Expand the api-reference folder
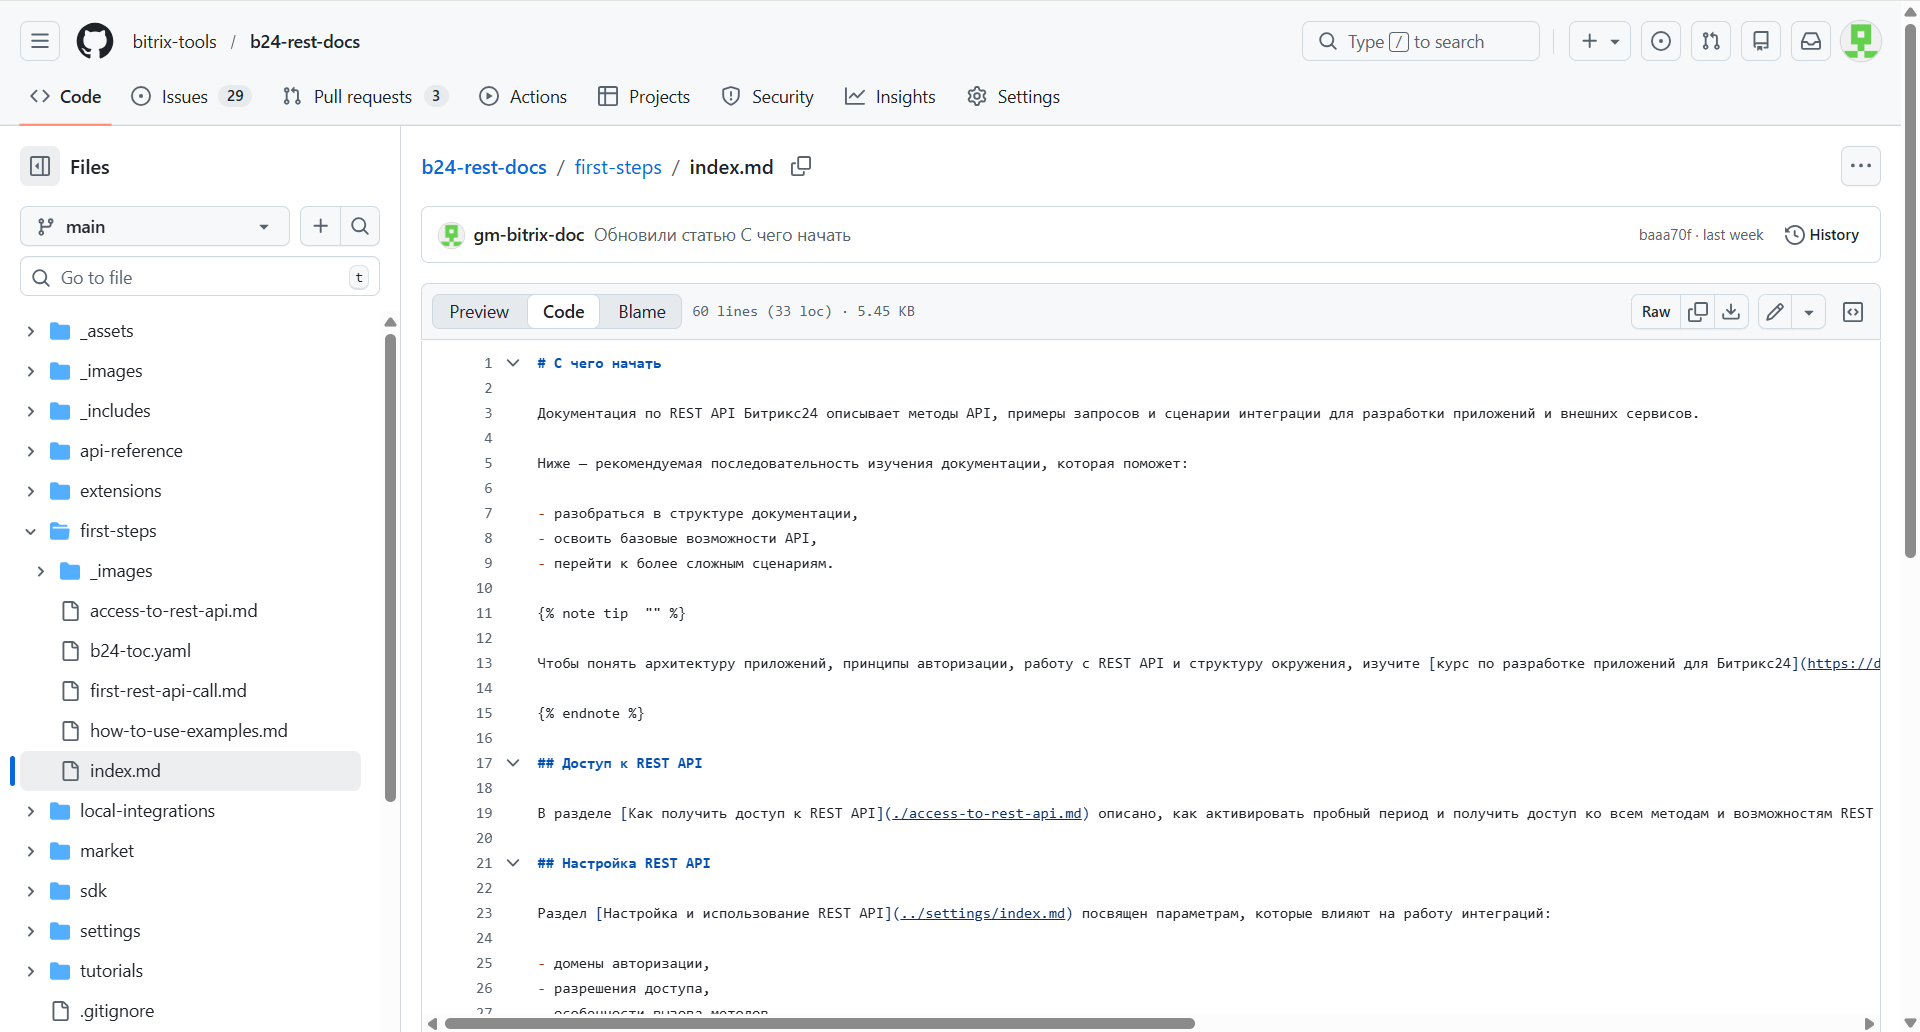The width and height of the screenshot is (1920, 1032). [31, 451]
